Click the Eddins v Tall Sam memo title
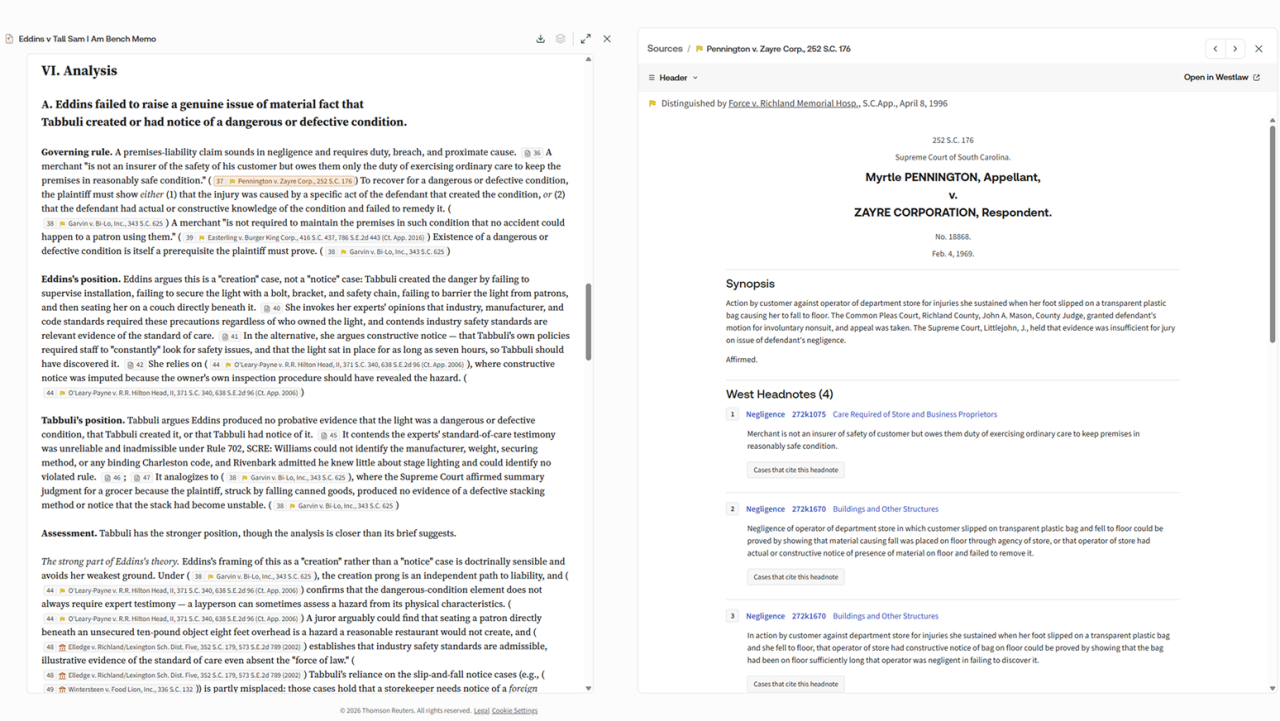Viewport: 1280px width, 721px height. click(x=87, y=39)
